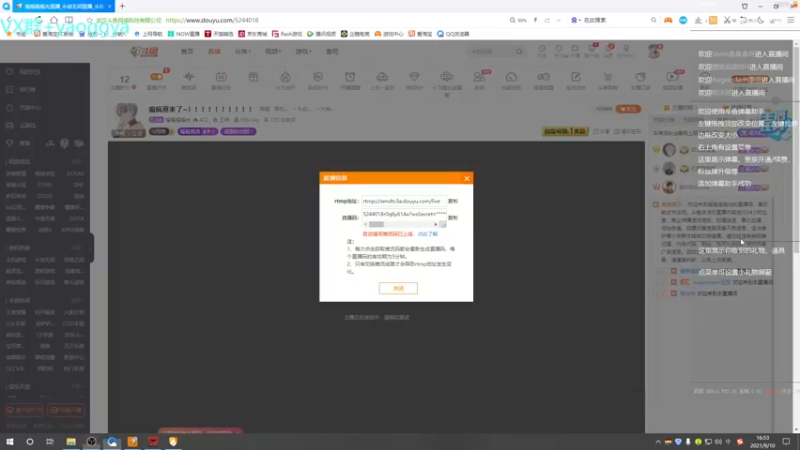The image size is (800, 450).
Task: Click the video recording icon in the streamer toolbar
Action: pos(672,77)
